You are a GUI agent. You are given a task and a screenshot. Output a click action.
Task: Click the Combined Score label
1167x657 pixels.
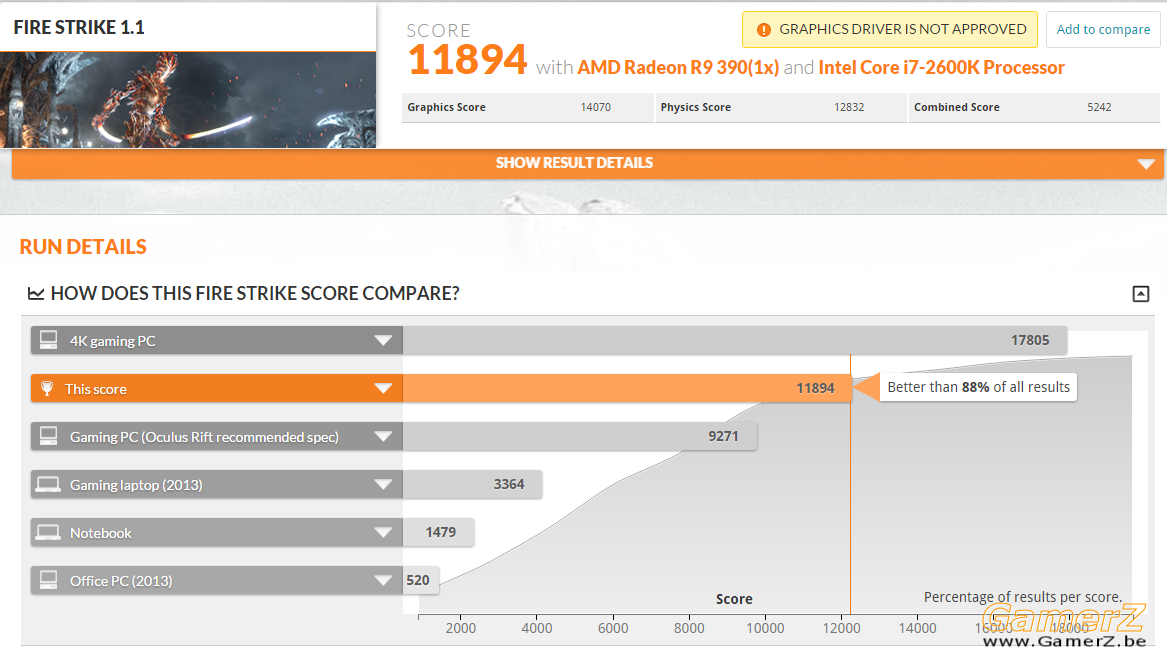(x=957, y=107)
